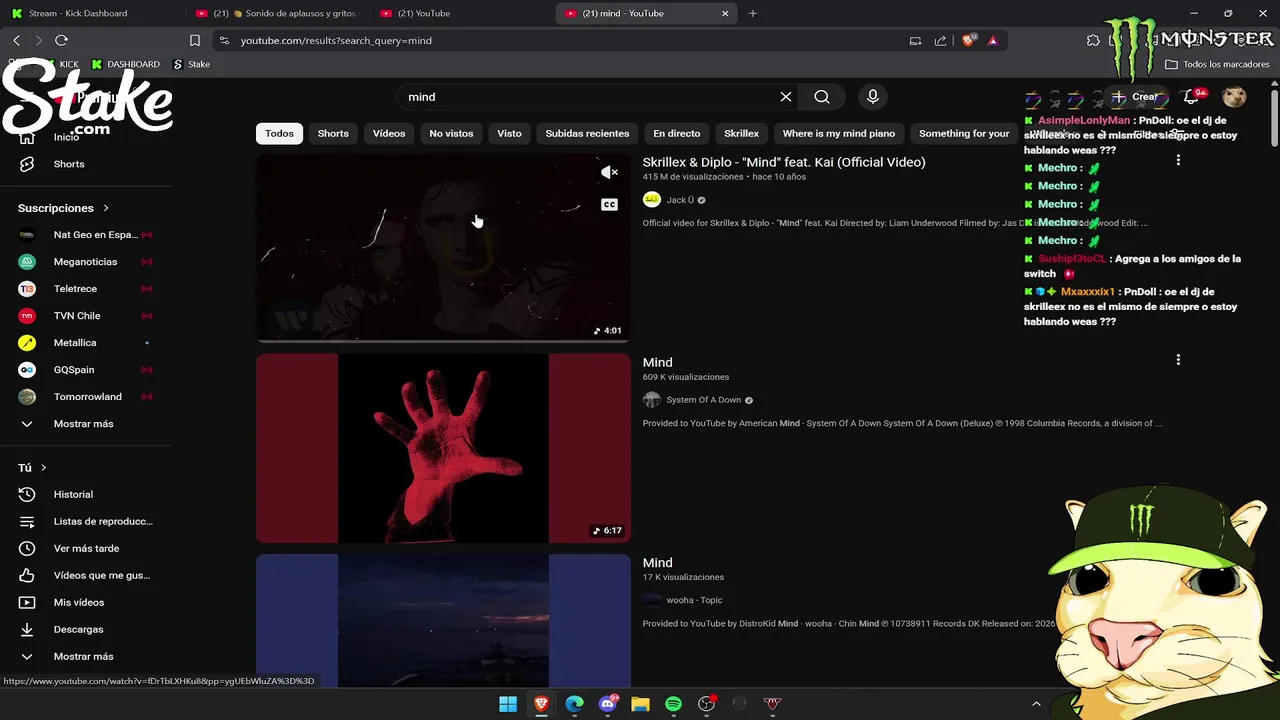Select the Vídeos filter chip
The width and height of the screenshot is (1280, 720).
389,133
